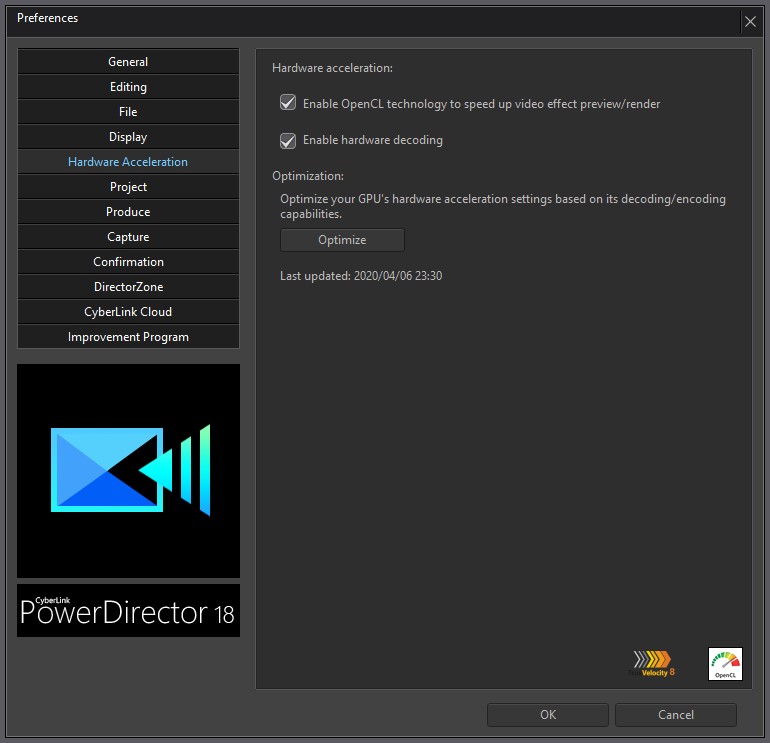Open DirectorZone preferences

pyautogui.click(x=128, y=287)
